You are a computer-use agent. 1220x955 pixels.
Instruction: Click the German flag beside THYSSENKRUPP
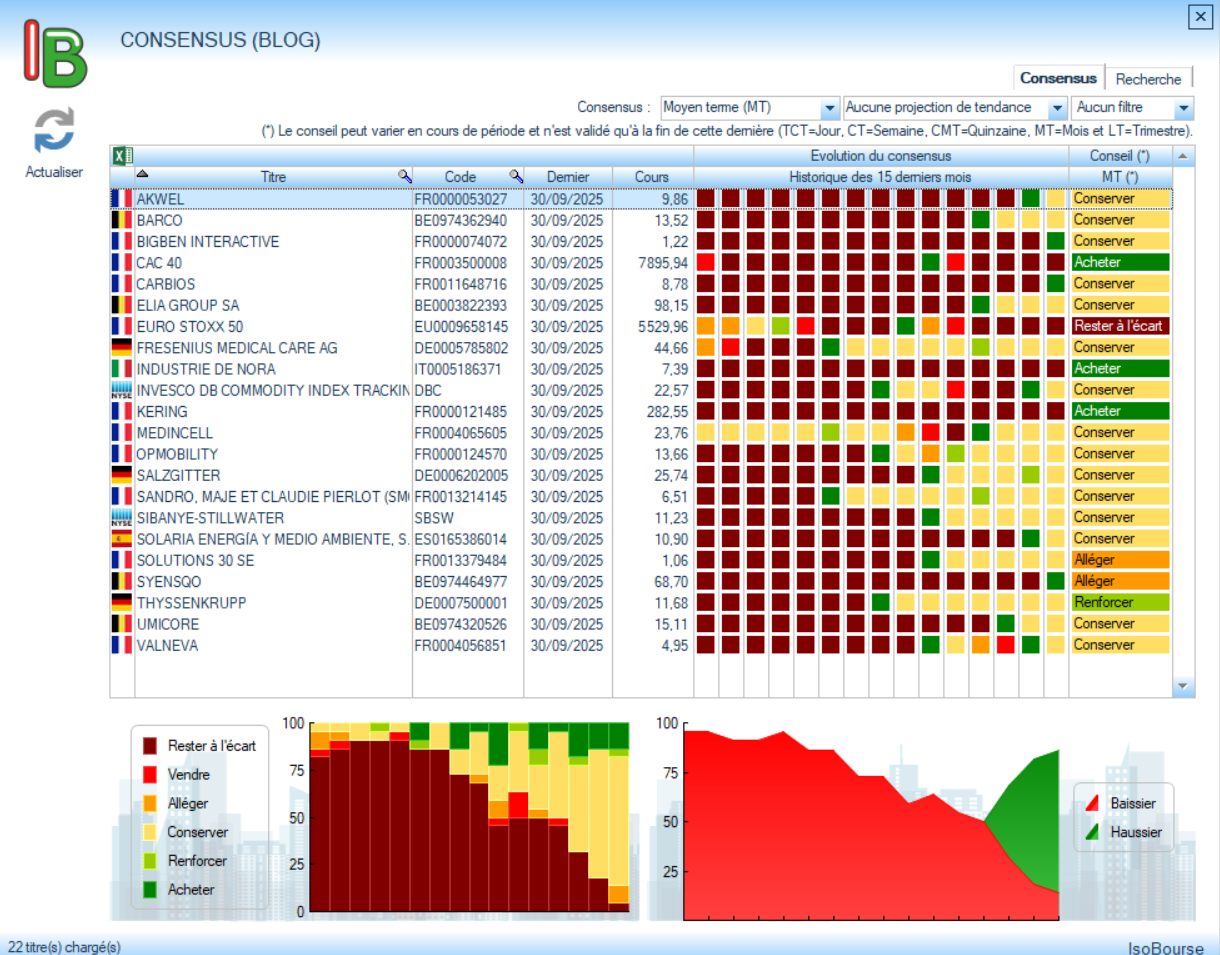[x=122, y=602]
